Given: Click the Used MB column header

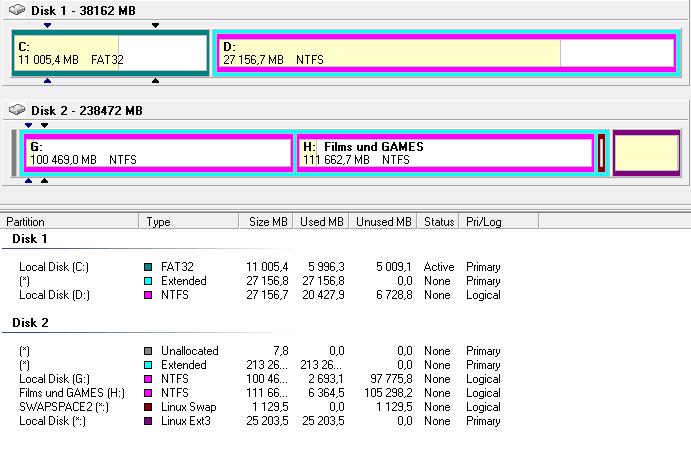Looking at the screenshot, I should coord(322,222).
